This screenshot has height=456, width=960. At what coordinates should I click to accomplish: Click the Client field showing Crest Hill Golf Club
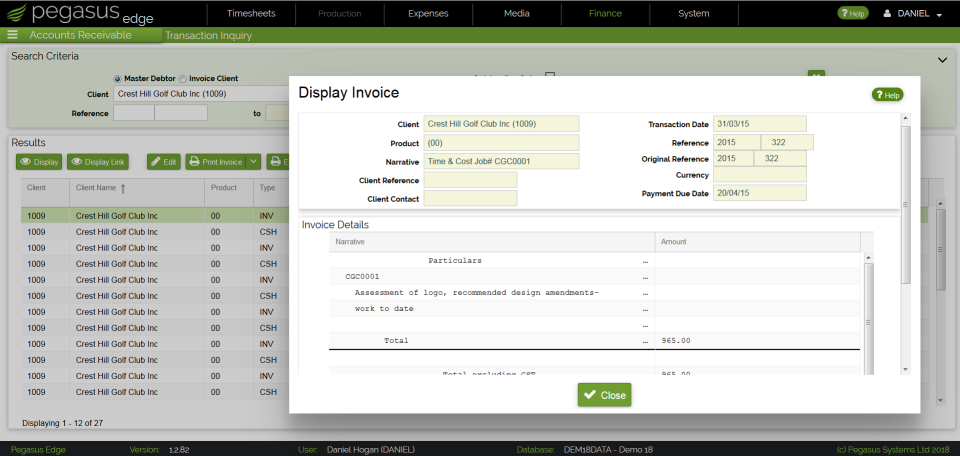(501, 124)
